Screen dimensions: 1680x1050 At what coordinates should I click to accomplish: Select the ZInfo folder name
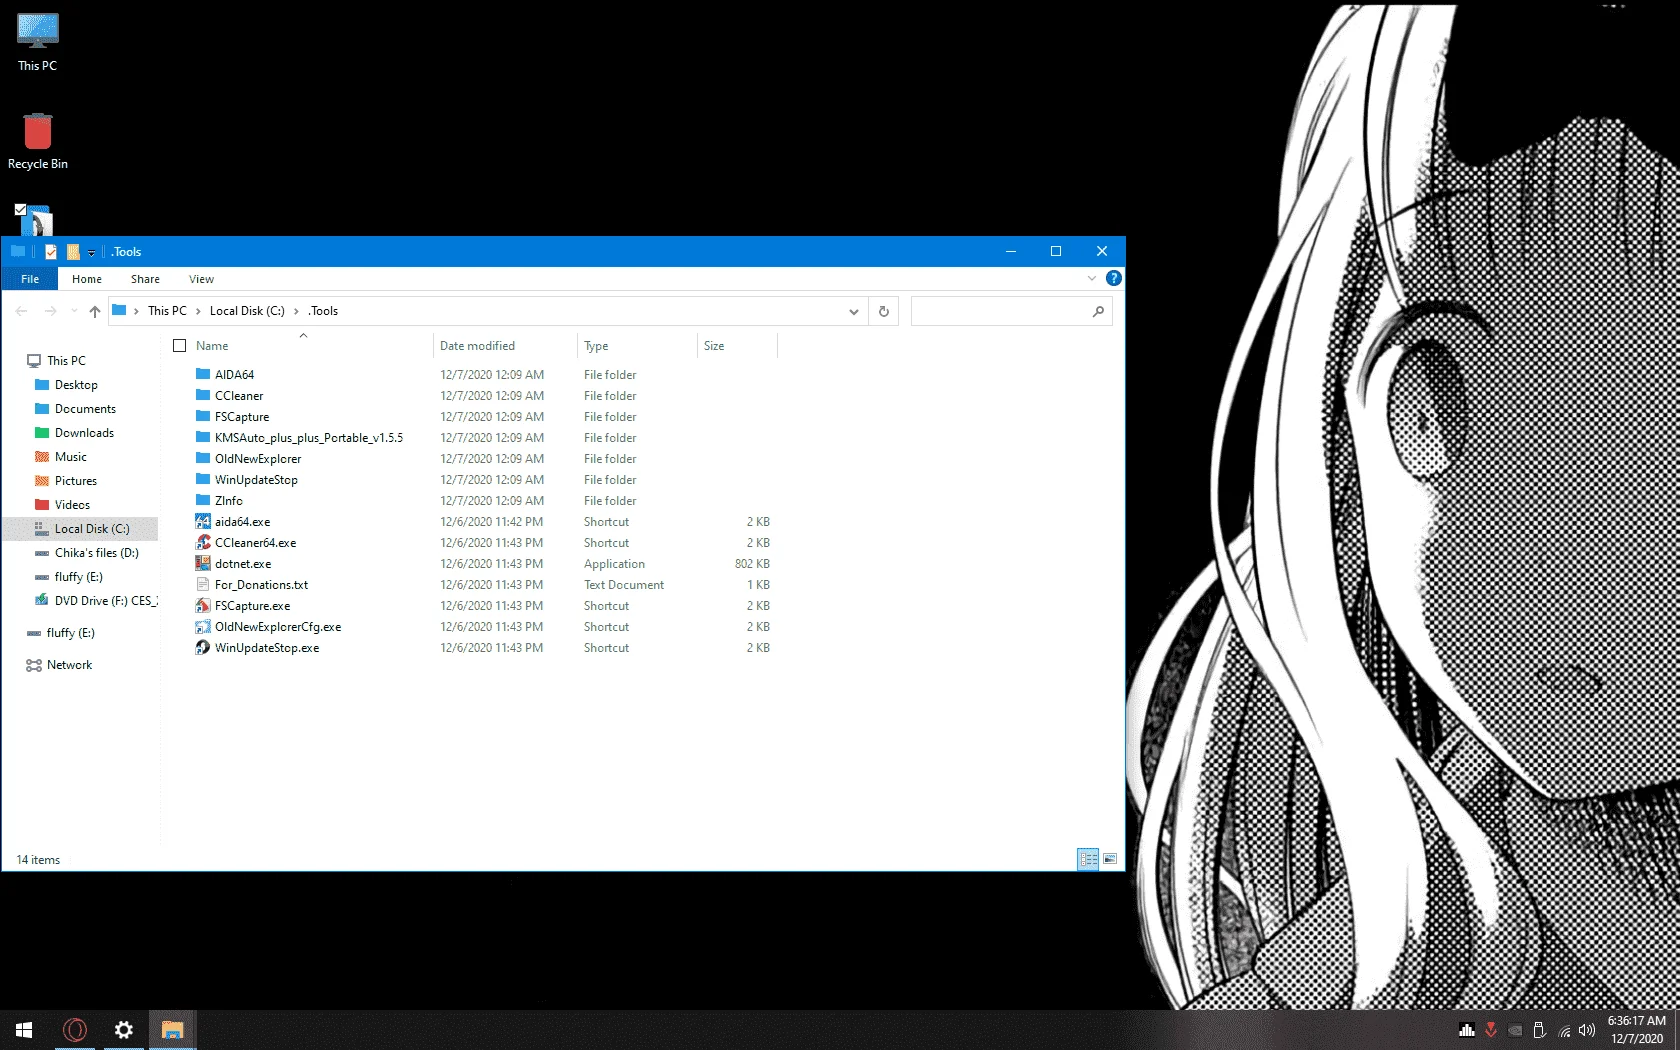click(229, 501)
